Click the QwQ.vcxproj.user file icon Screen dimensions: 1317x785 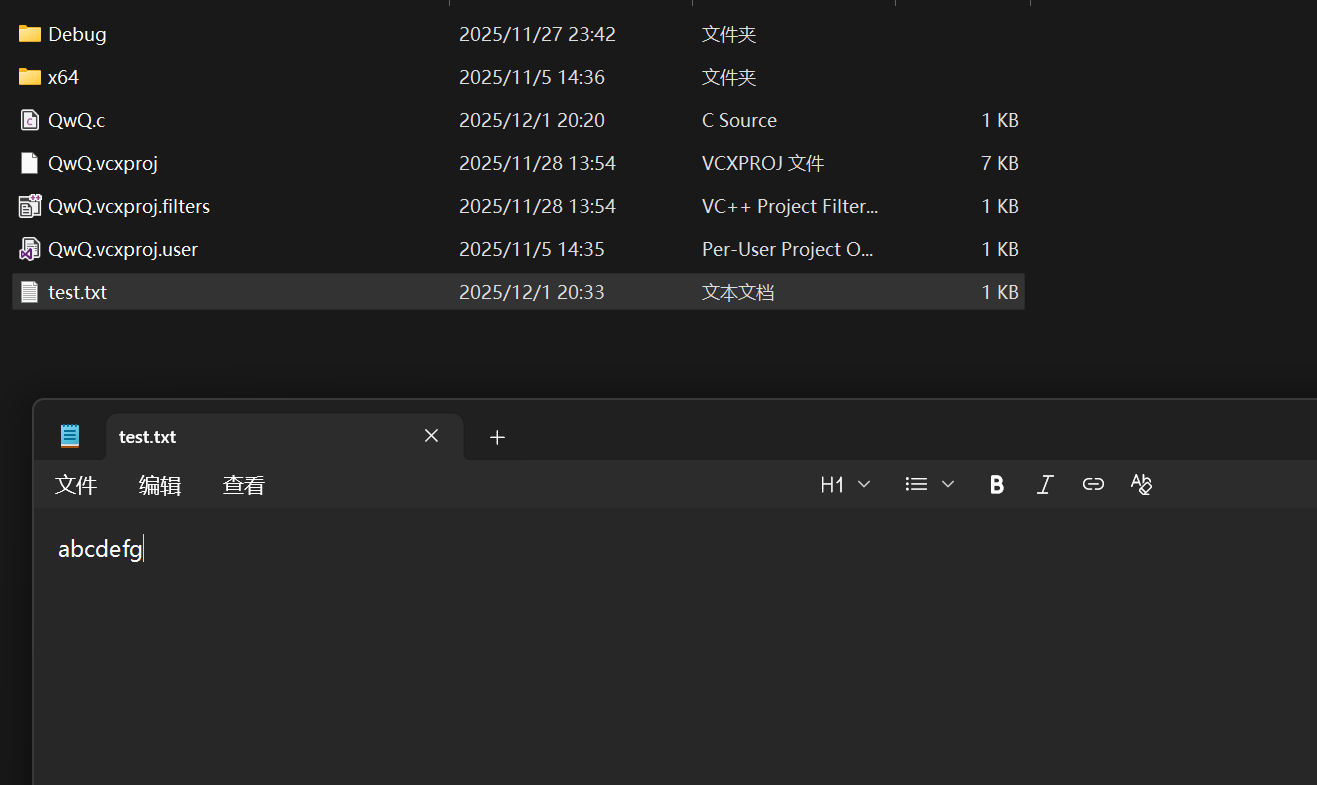[x=30, y=249]
